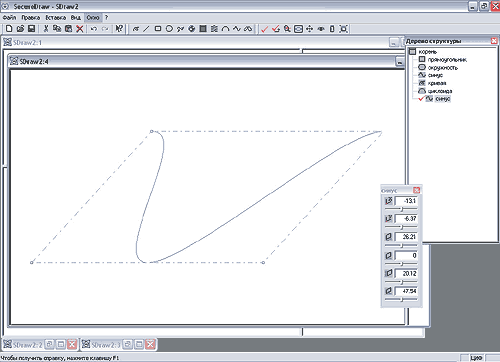Select the cycloid arc drawing tool
The image size is (500, 362).
coord(226,29)
